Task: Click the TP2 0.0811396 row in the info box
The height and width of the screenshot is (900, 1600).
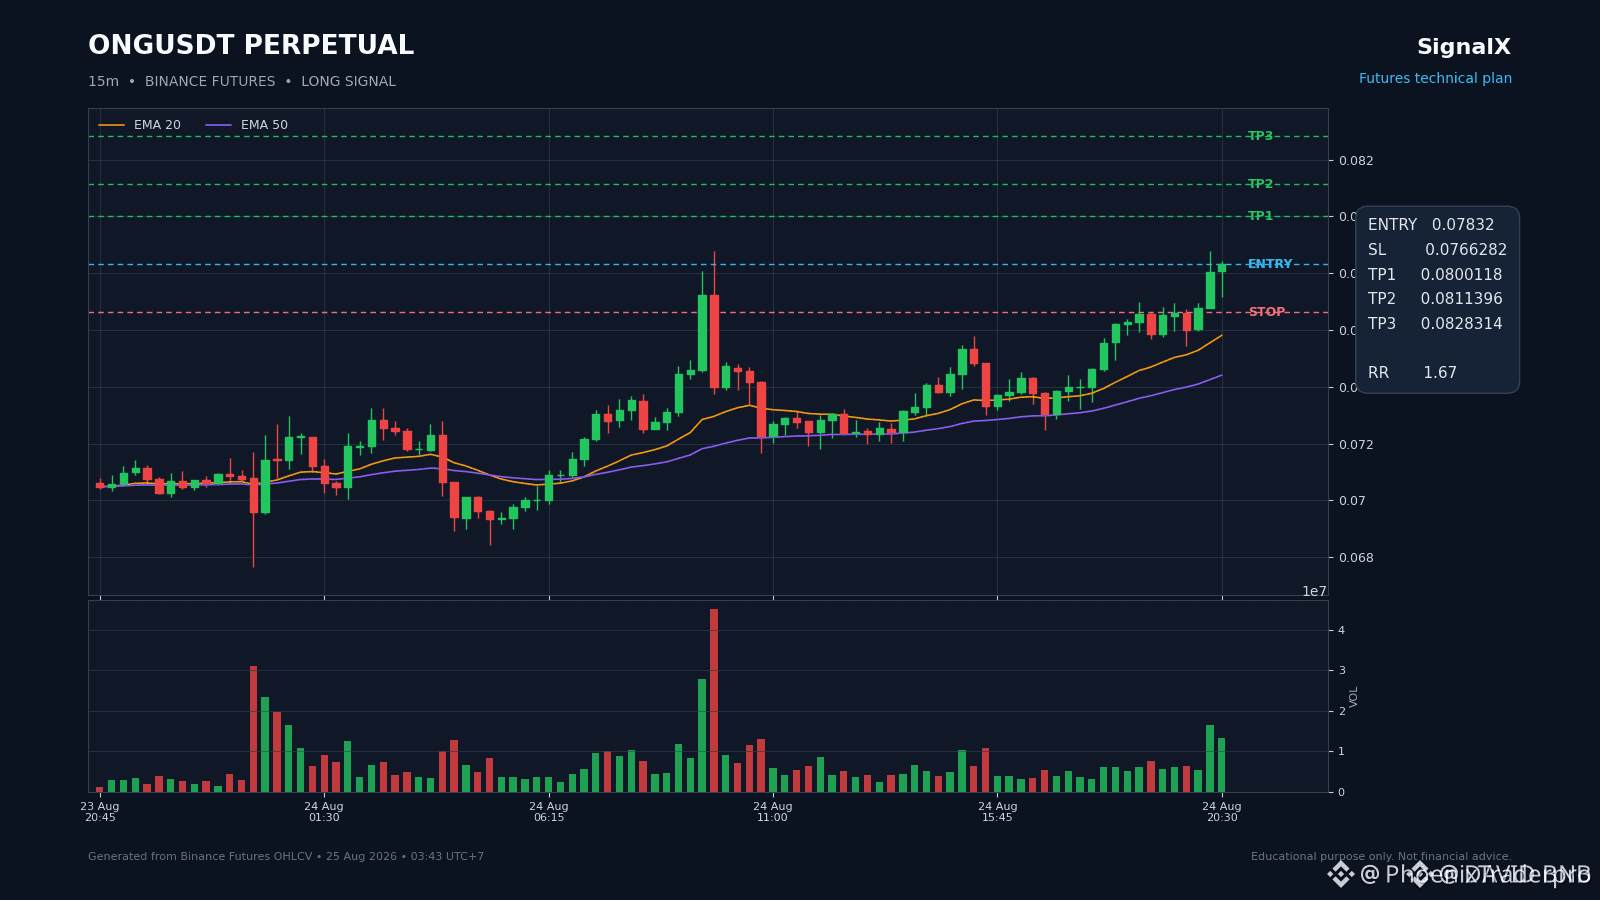Action: point(1435,299)
